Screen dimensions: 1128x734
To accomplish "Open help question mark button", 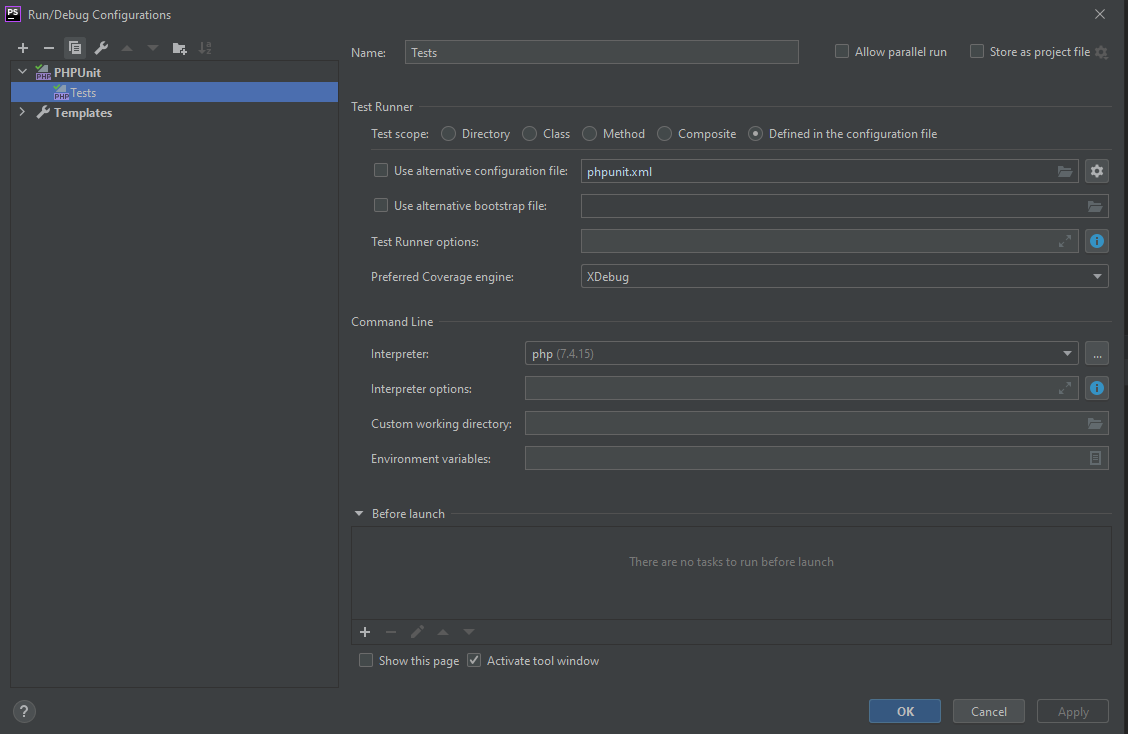I will [x=24, y=712].
